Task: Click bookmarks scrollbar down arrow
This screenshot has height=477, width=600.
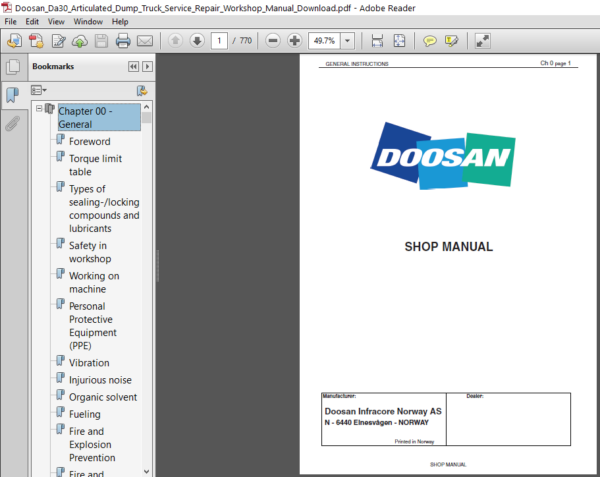Action: (147, 472)
